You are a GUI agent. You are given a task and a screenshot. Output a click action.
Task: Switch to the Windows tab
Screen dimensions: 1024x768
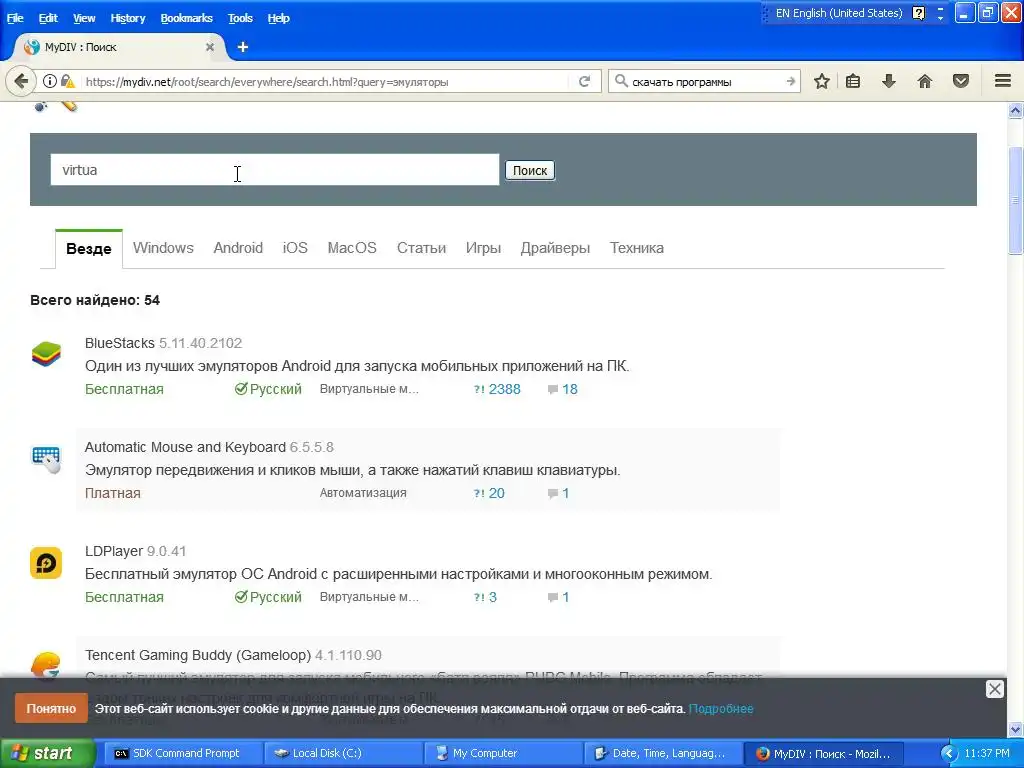pos(163,248)
